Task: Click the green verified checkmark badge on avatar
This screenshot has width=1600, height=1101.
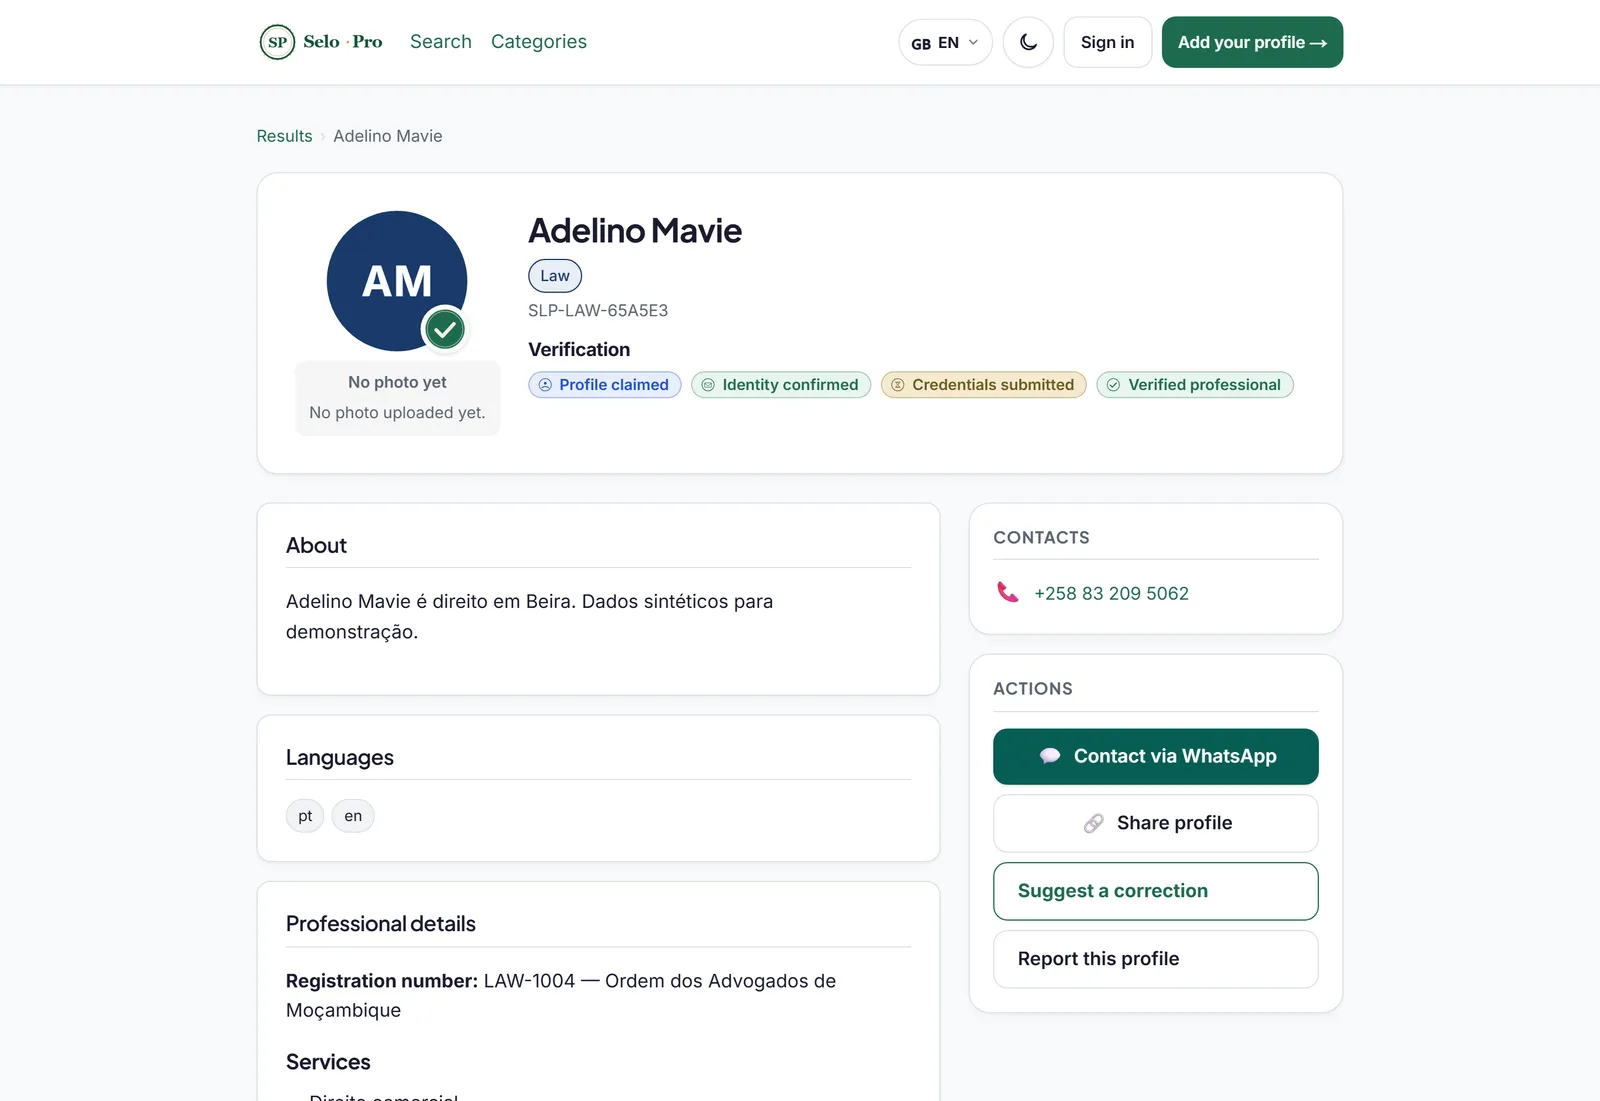Action: click(445, 329)
